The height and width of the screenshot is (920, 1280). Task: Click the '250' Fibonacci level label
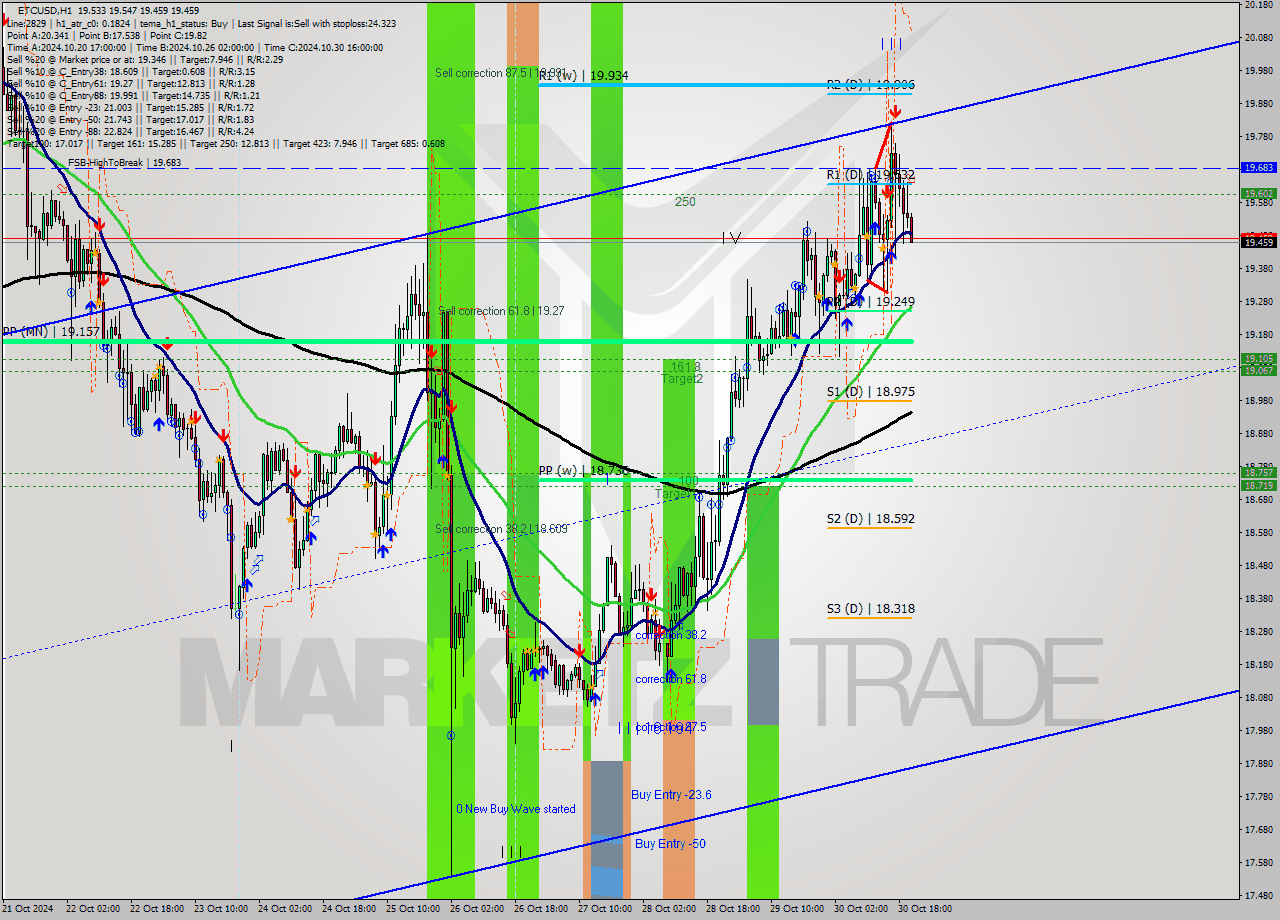tap(684, 201)
